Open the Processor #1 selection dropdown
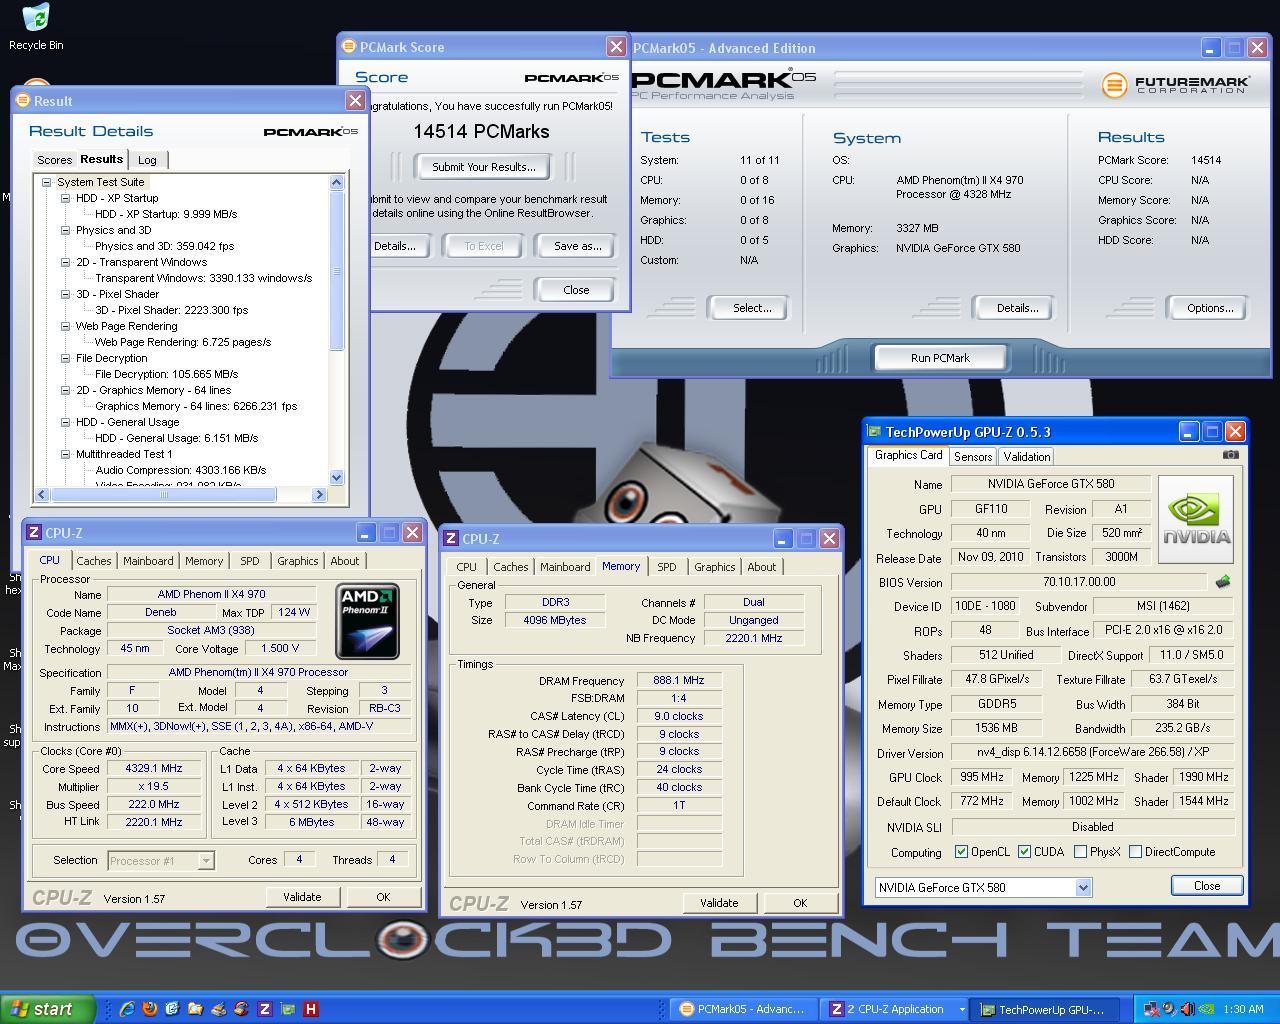The image size is (1280, 1024). (x=205, y=860)
